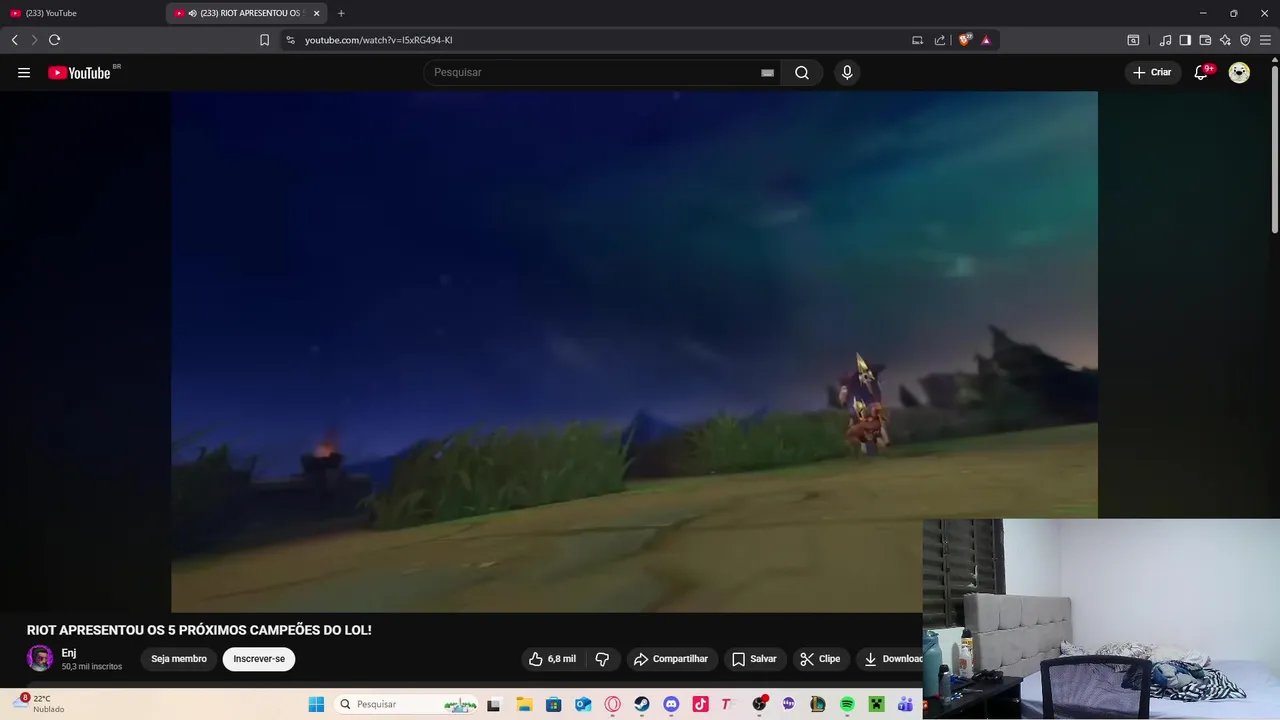
Task: Open YouTube notifications bell
Action: coord(1201,72)
